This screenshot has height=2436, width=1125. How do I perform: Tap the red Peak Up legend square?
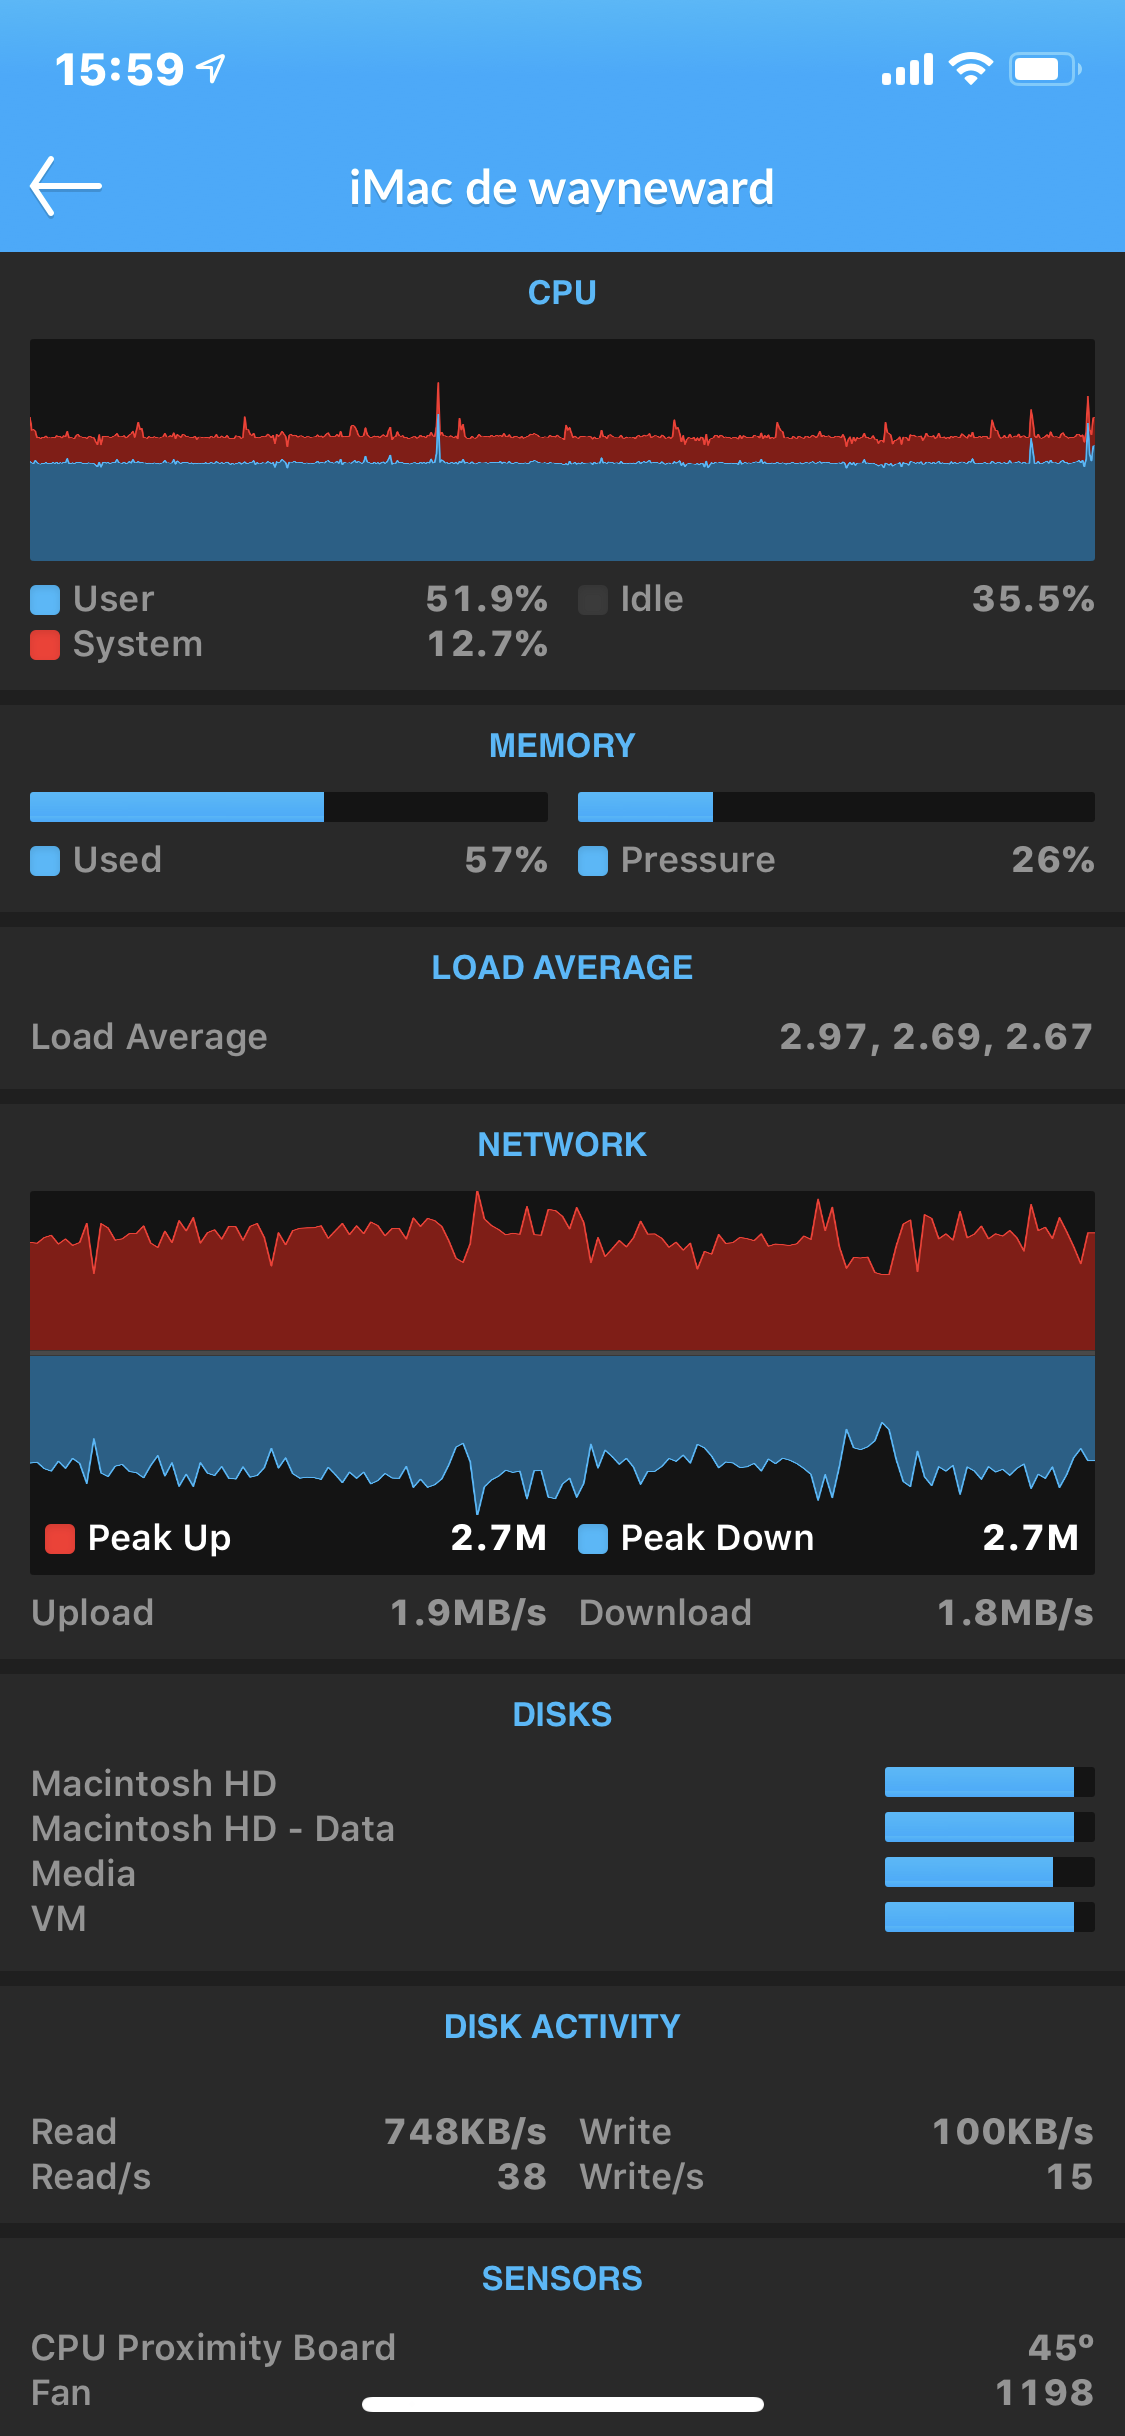point(60,1539)
